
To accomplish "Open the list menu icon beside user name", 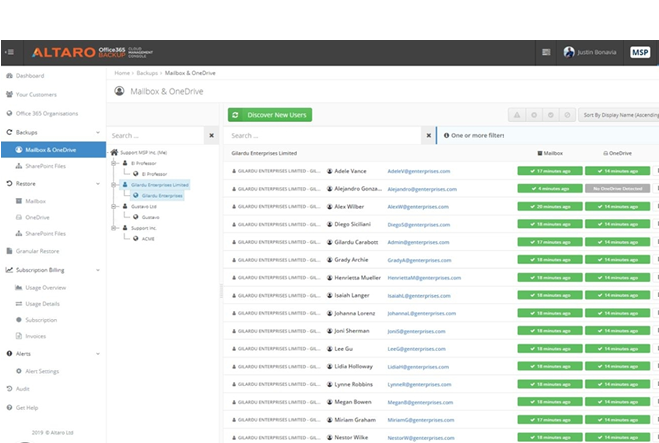I will tap(546, 52).
